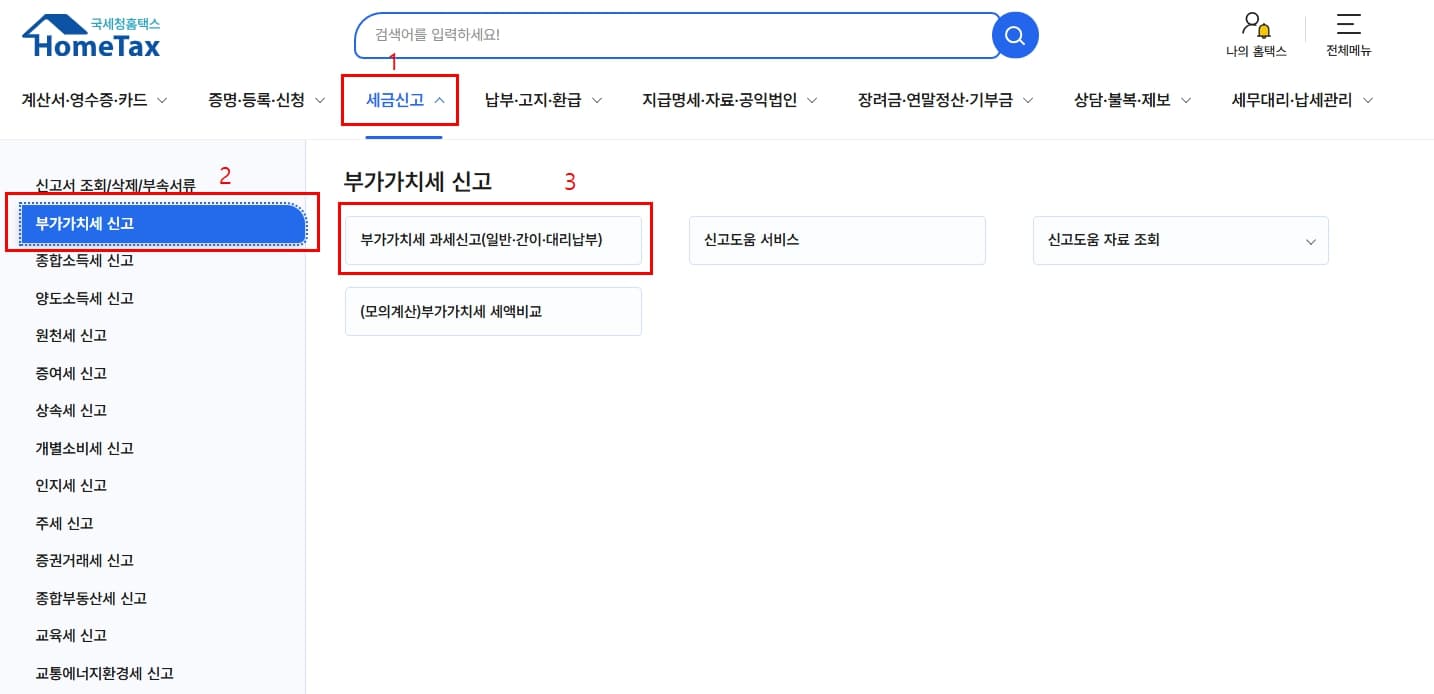Click 부가가치세 과세신고(일반·간이·대리납부) button

(493, 240)
